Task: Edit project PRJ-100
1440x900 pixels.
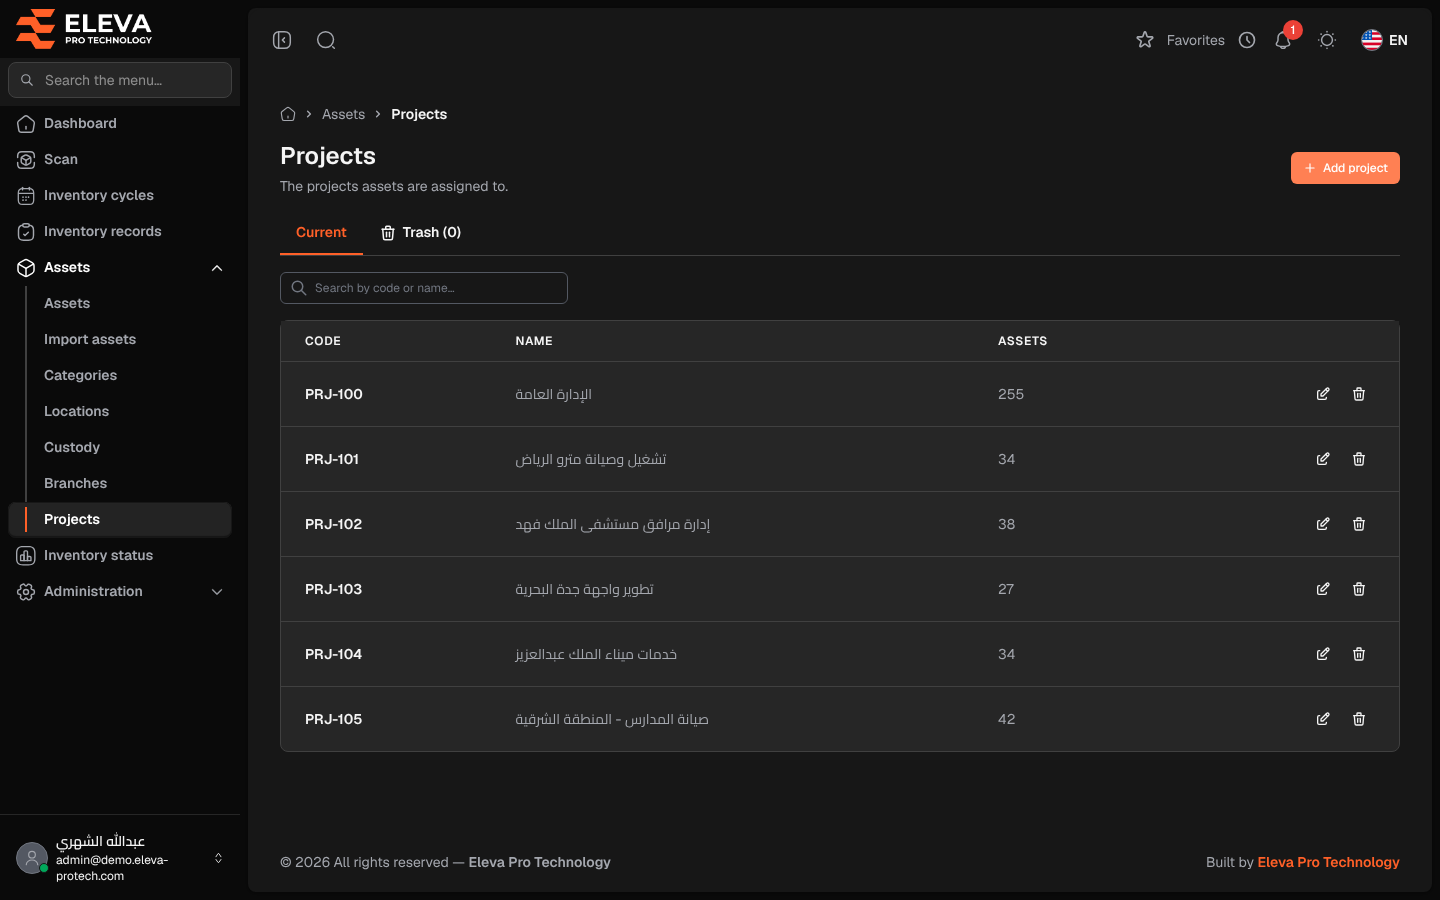Action: (x=1323, y=394)
